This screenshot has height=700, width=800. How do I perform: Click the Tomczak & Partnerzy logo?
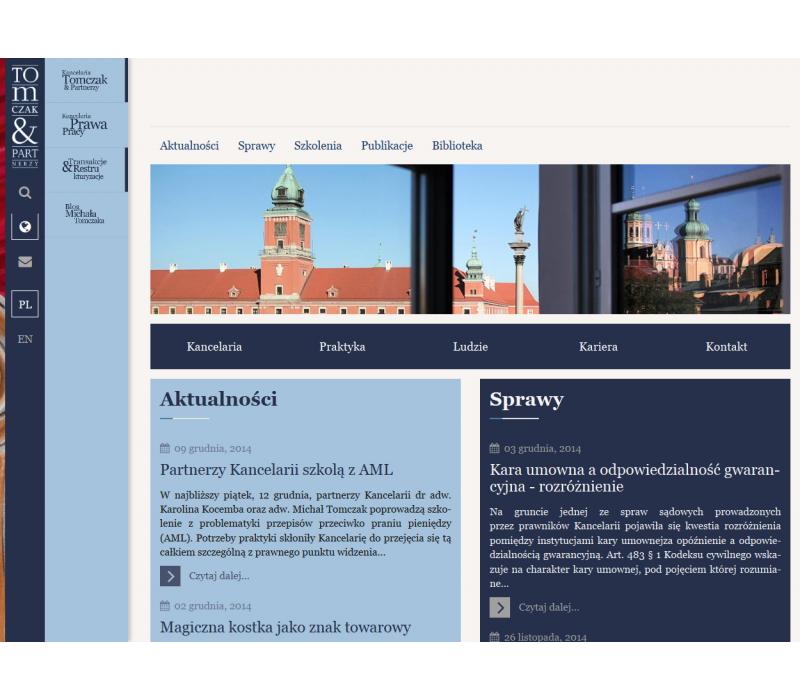coord(25,116)
